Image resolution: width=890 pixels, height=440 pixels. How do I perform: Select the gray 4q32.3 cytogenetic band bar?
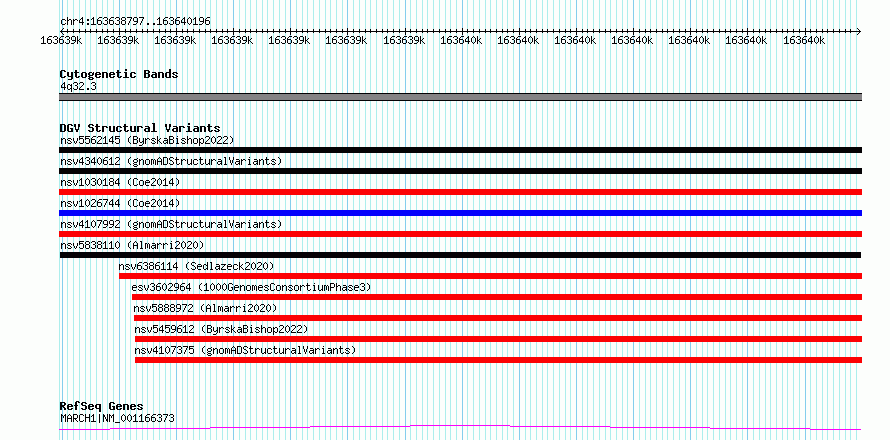[x=460, y=97]
